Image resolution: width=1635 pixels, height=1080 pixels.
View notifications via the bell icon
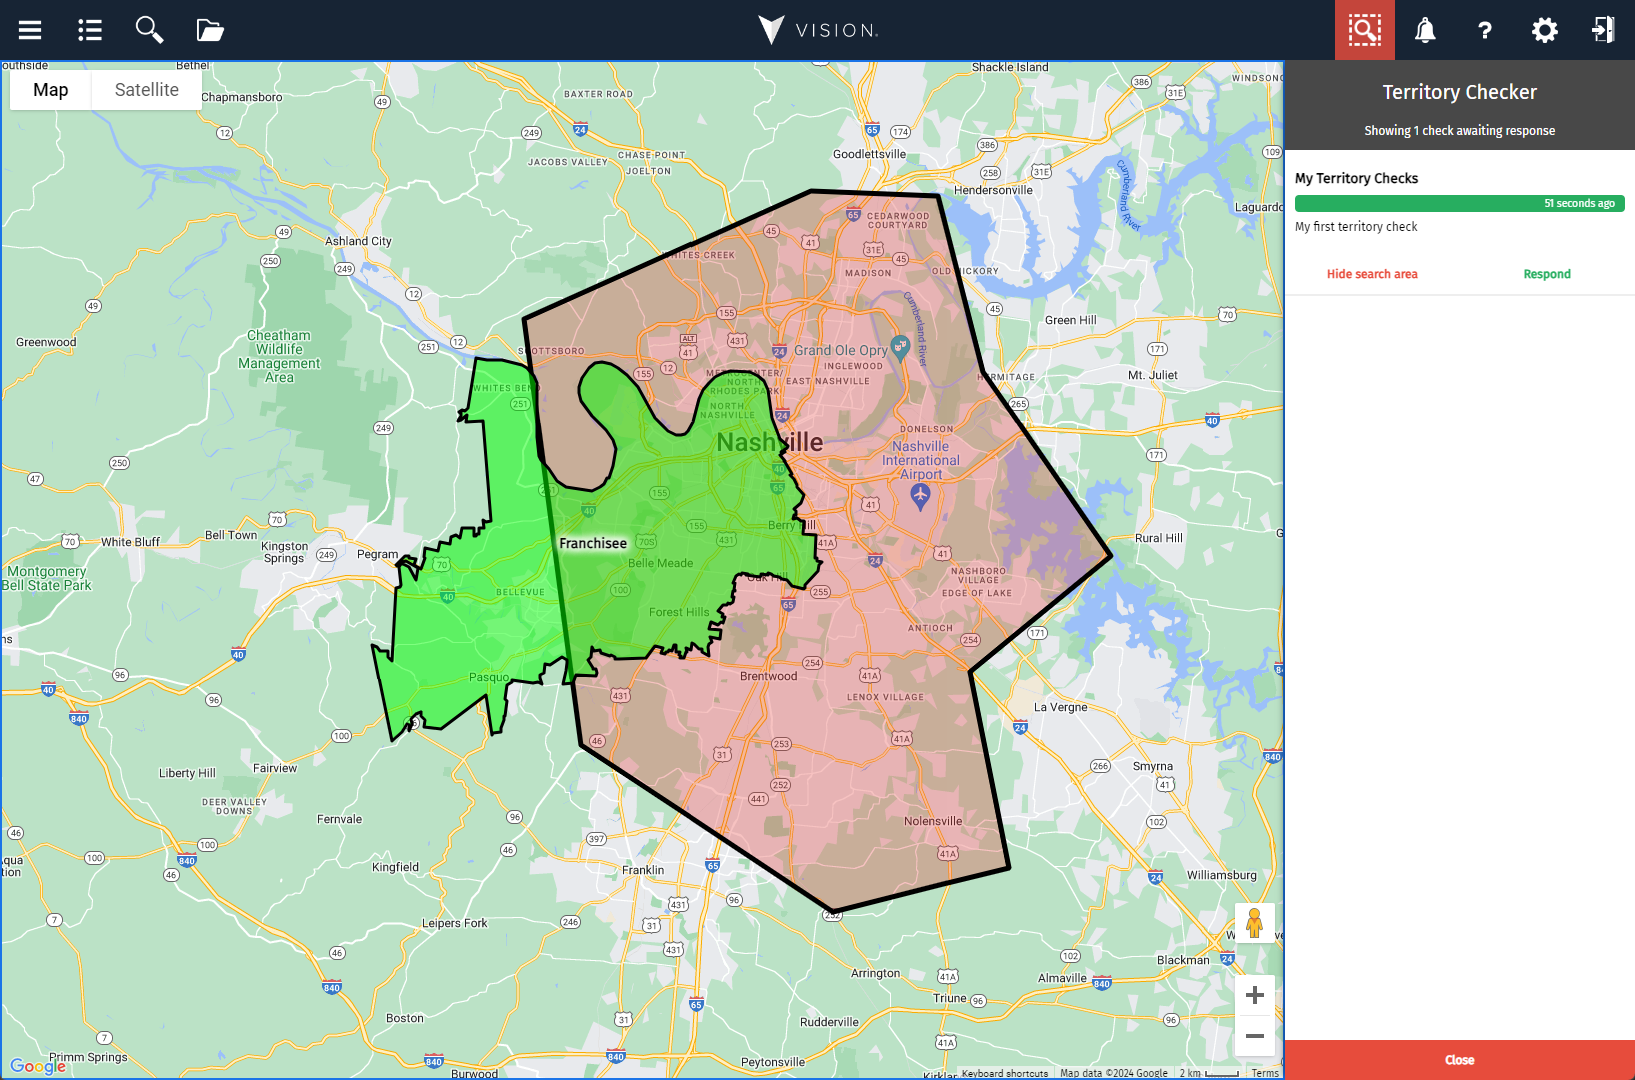coord(1424,30)
